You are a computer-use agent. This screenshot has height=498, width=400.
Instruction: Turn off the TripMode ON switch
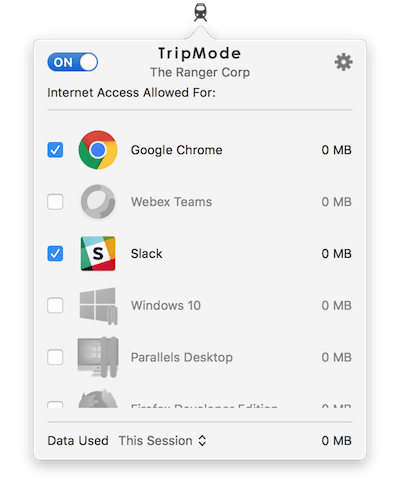(x=73, y=62)
